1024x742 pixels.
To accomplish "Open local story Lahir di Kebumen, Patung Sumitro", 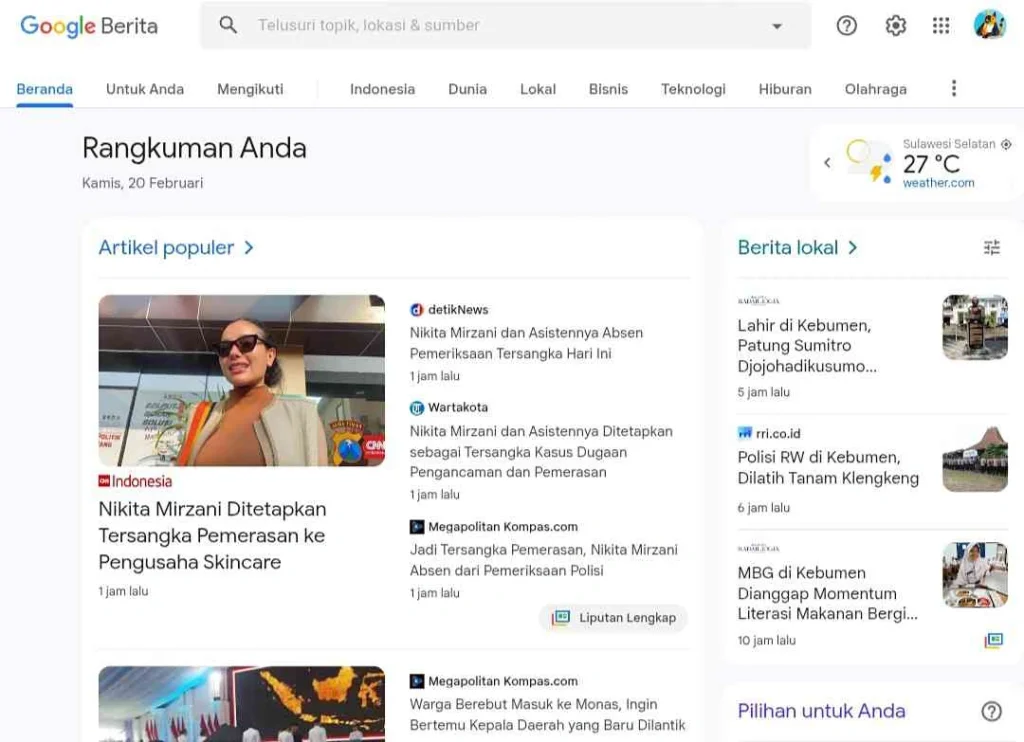I will click(x=807, y=346).
